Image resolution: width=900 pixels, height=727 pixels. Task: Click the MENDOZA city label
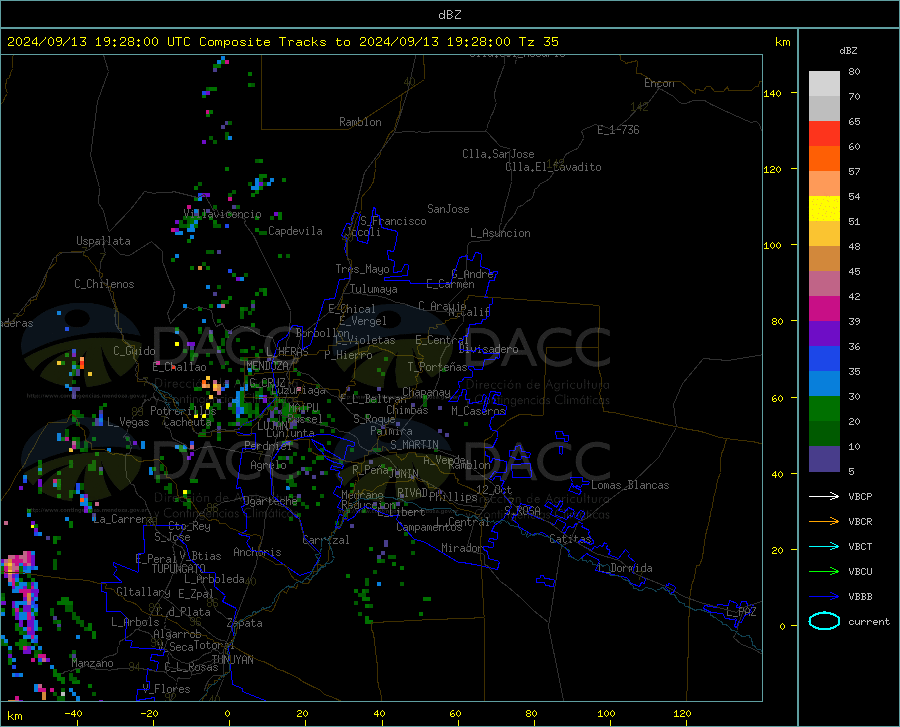click(267, 366)
